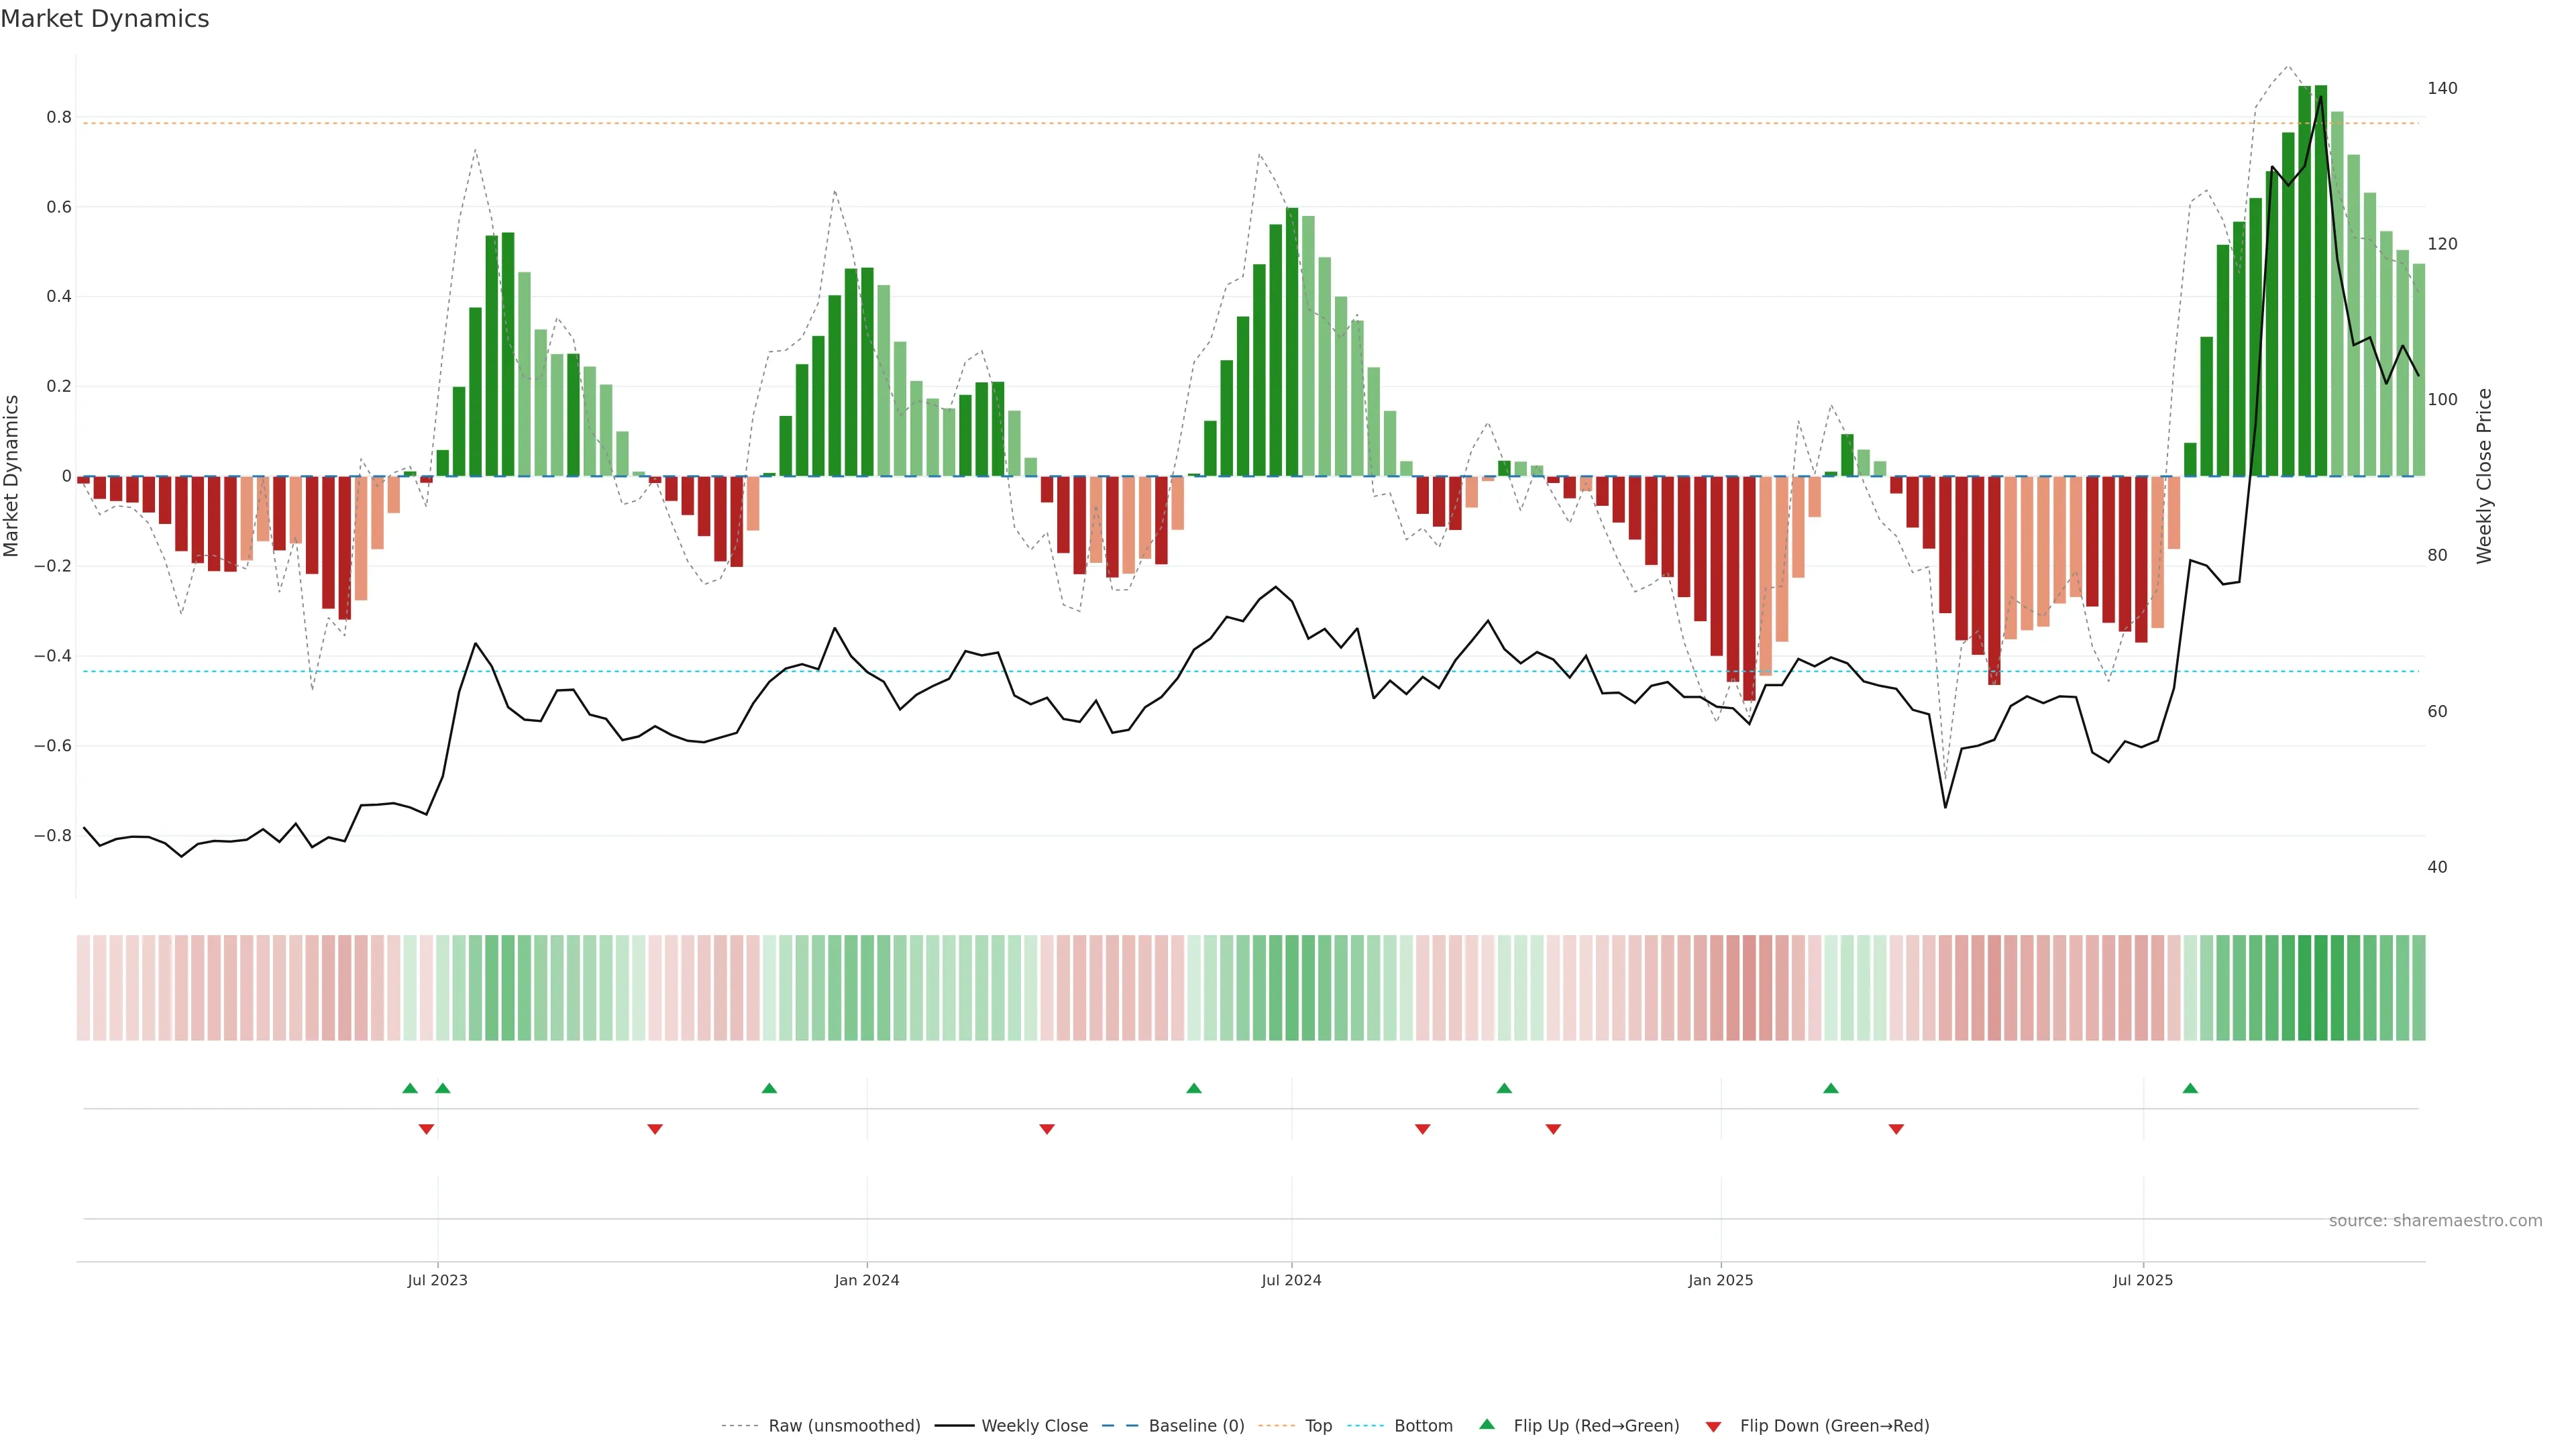Click green flip-up marker just before Jul 2024
2576x1449 pixels.
1194,1088
